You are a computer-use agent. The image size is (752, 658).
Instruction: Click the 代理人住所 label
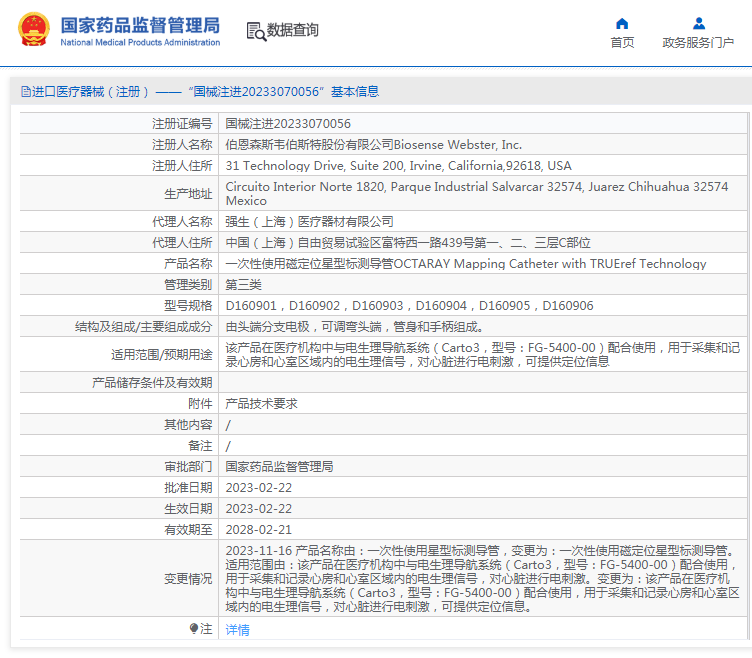pyautogui.click(x=182, y=243)
